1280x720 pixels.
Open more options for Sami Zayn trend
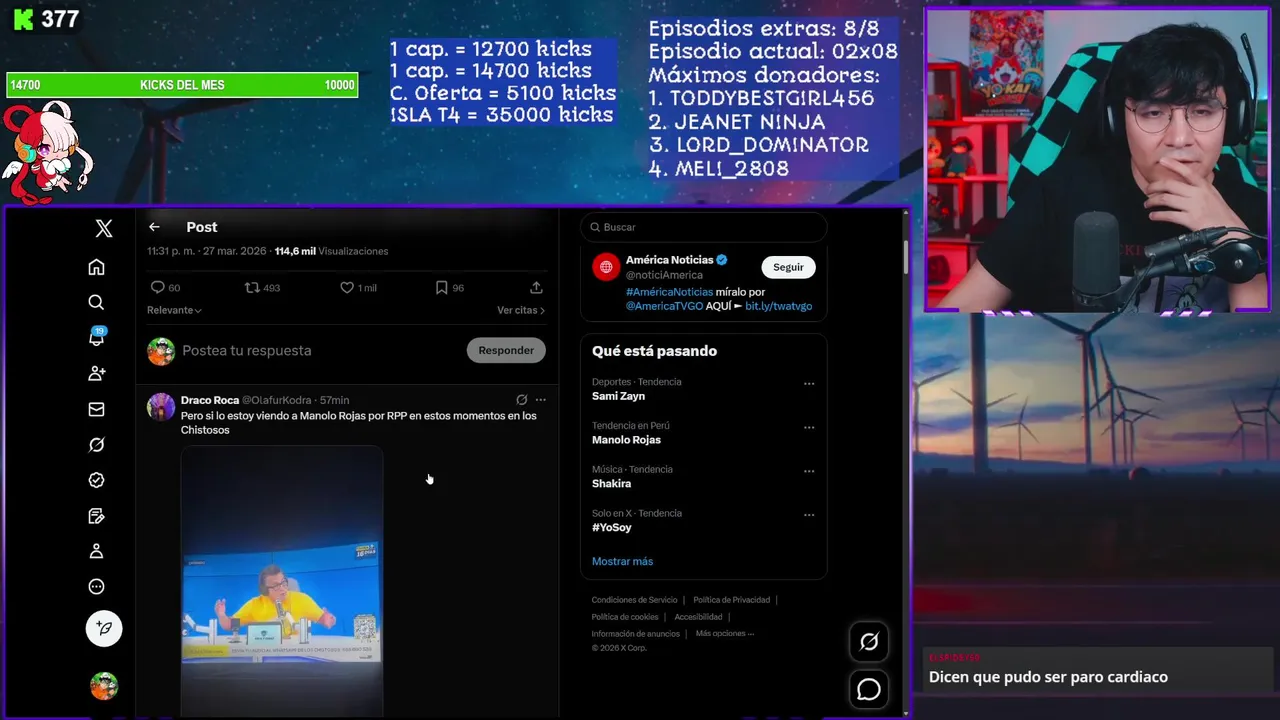(x=809, y=384)
